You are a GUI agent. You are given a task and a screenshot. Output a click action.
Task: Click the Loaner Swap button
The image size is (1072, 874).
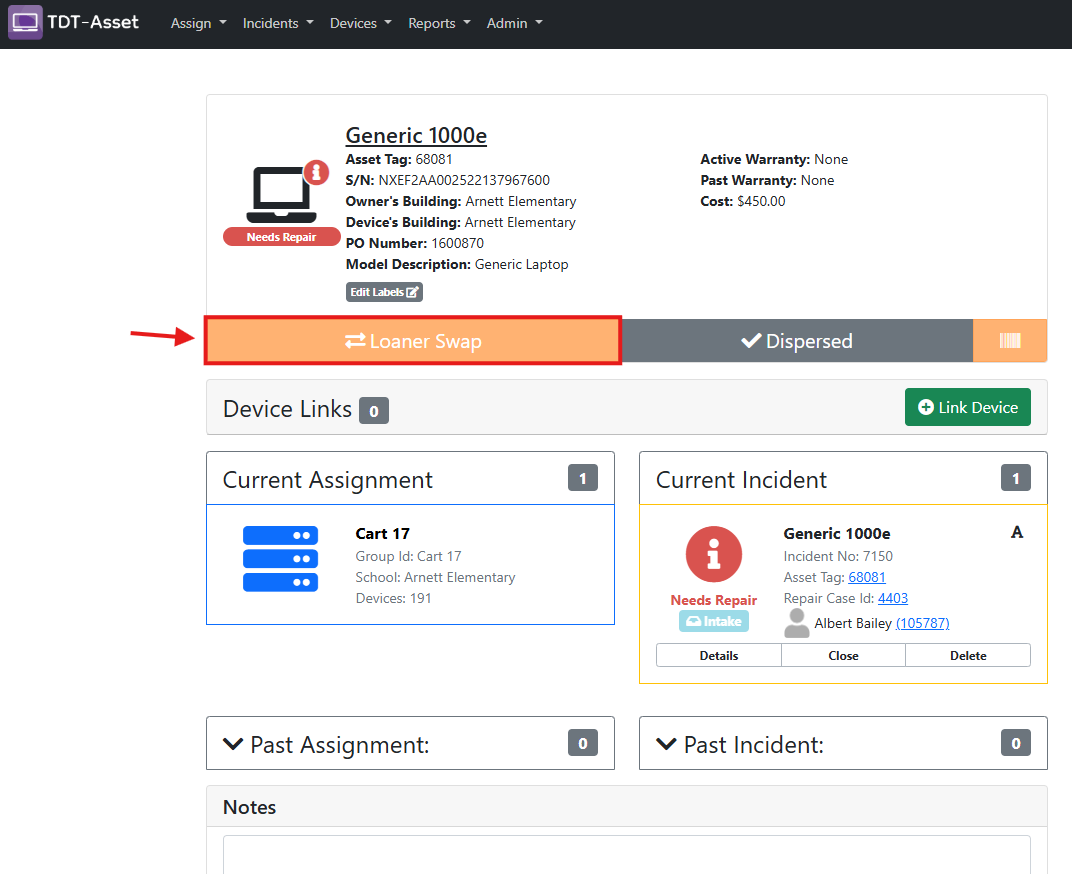[x=413, y=341]
